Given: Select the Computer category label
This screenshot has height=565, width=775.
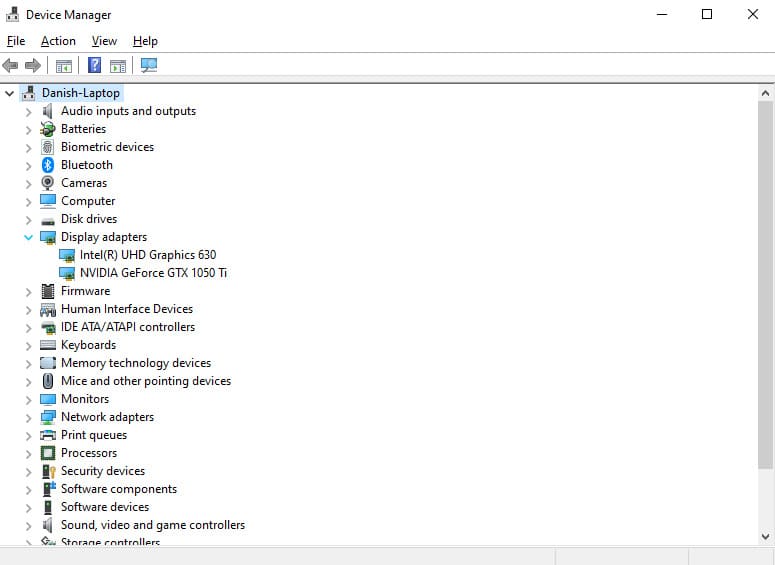Looking at the screenshot, I should coord(88,201).
